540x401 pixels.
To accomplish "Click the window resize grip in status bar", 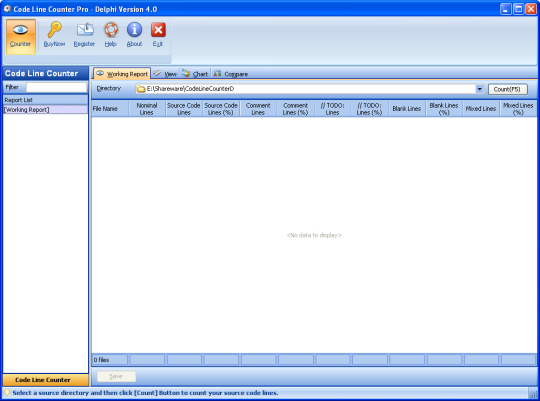I will (x=533, y=393).
